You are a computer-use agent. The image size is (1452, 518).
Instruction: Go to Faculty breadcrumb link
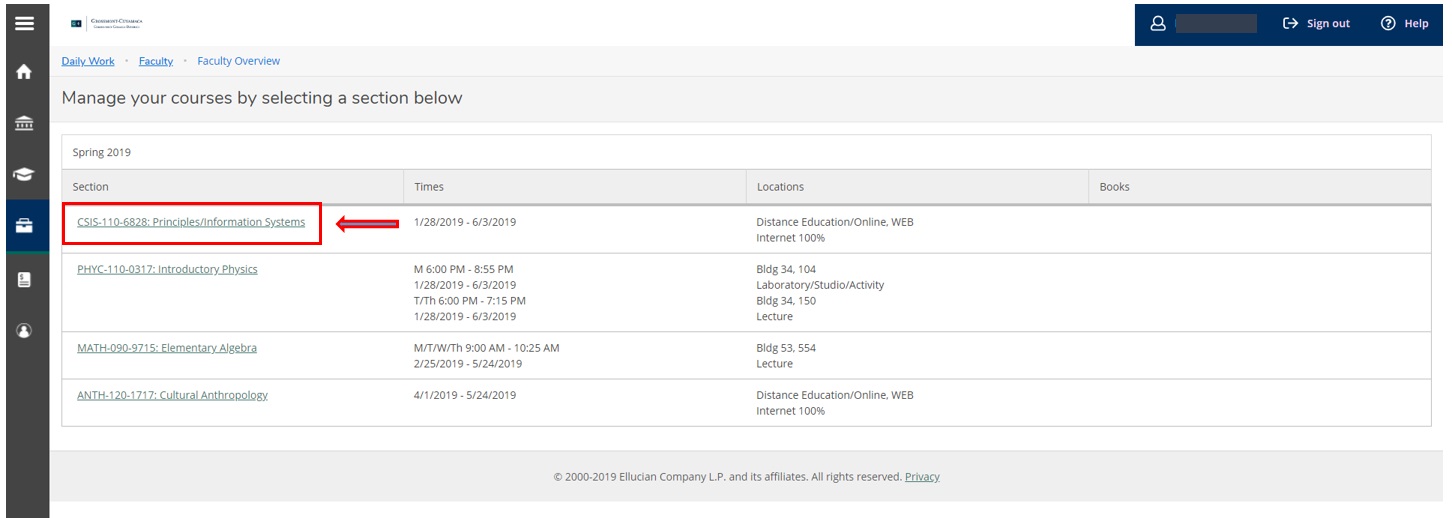click(x=156, y=61)
